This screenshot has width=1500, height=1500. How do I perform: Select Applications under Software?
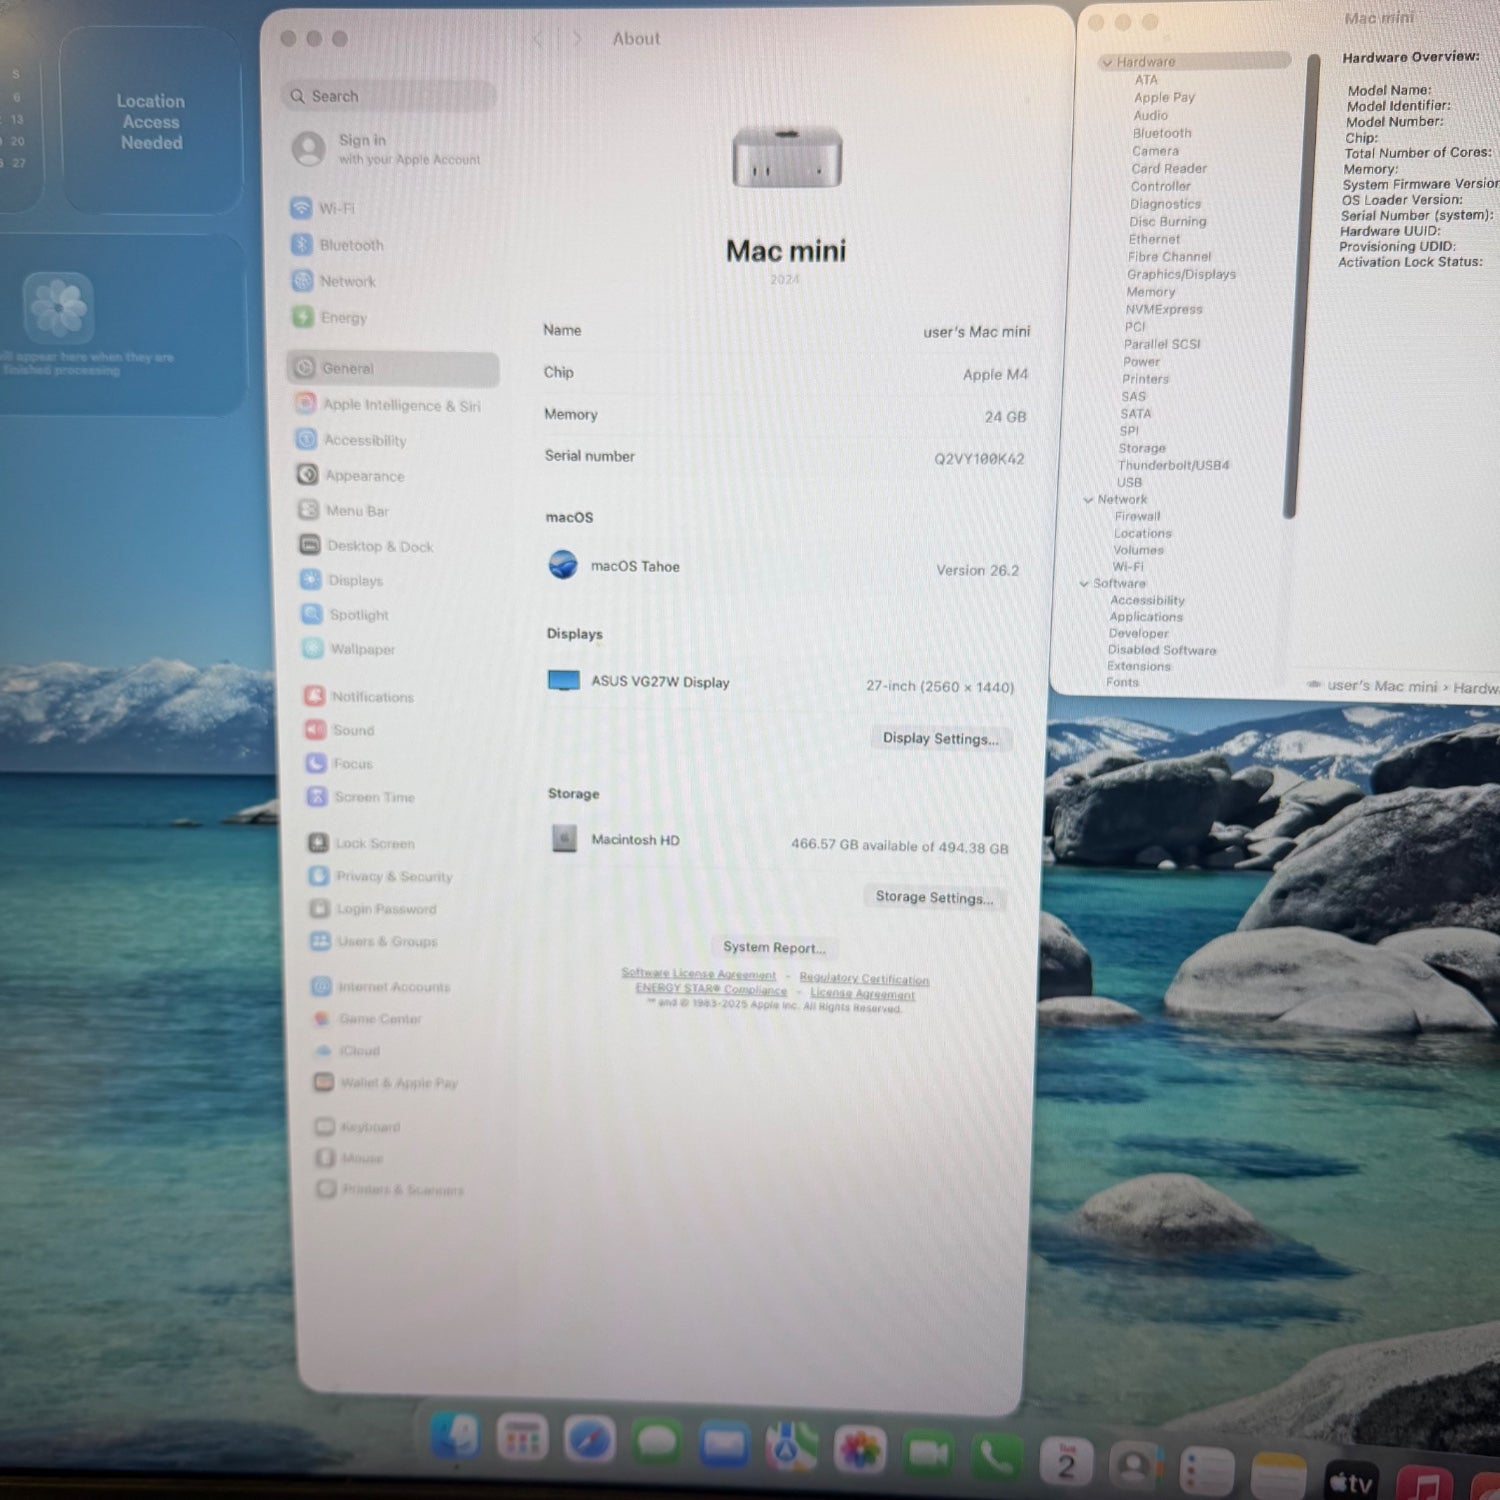pos(1146,617)
